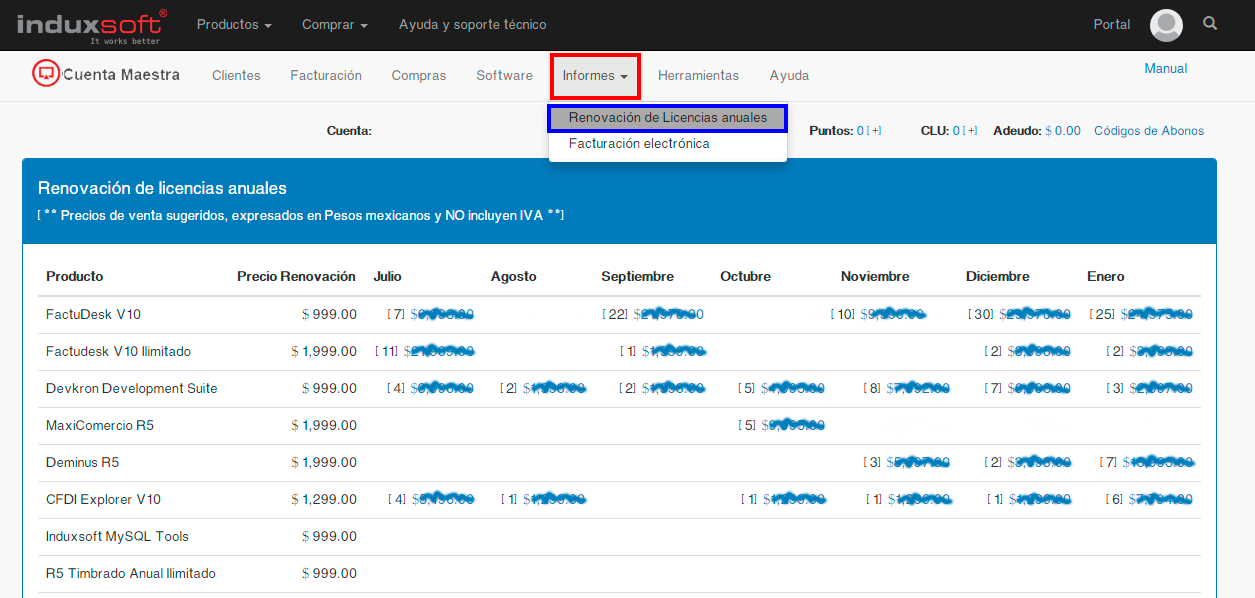Click FactuDesk V10 renewal price $ 999.00
The height and width of the screenshot is (598, 1255).
coord(329,315)
